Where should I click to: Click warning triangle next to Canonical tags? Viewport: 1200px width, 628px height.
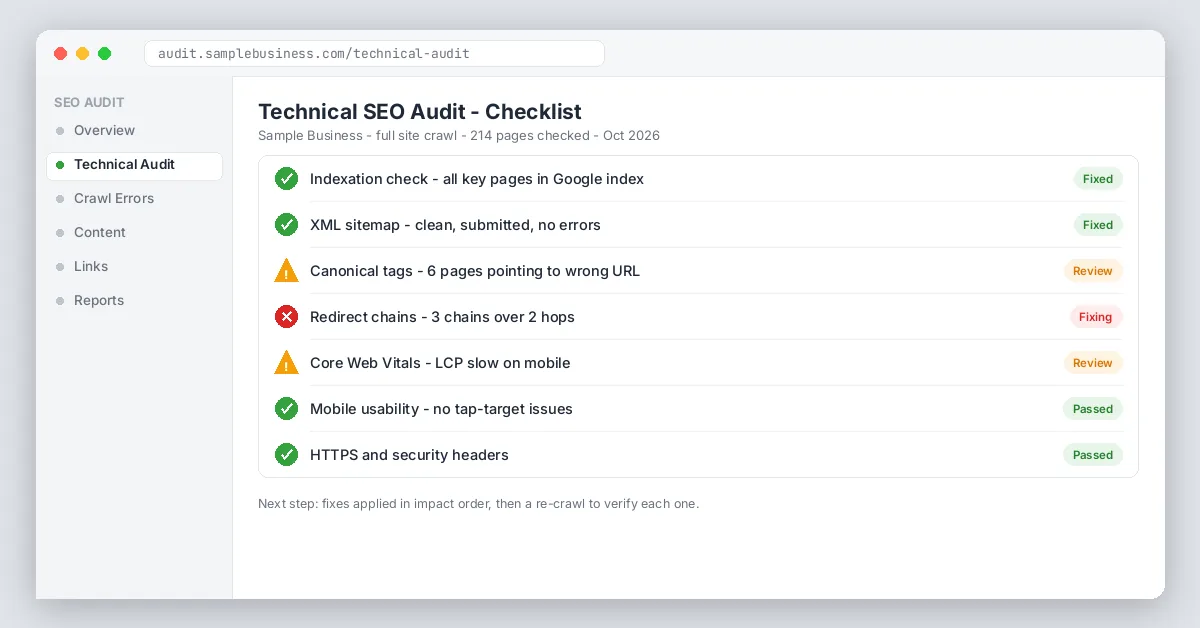click(x=286, y=271)
